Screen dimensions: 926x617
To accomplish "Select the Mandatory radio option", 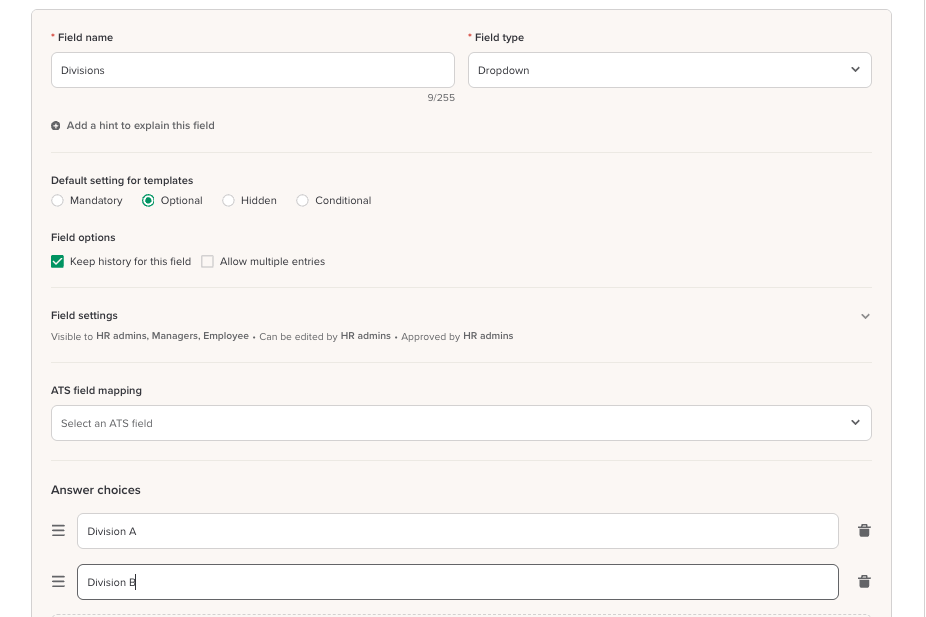I will tap(58, 201).
